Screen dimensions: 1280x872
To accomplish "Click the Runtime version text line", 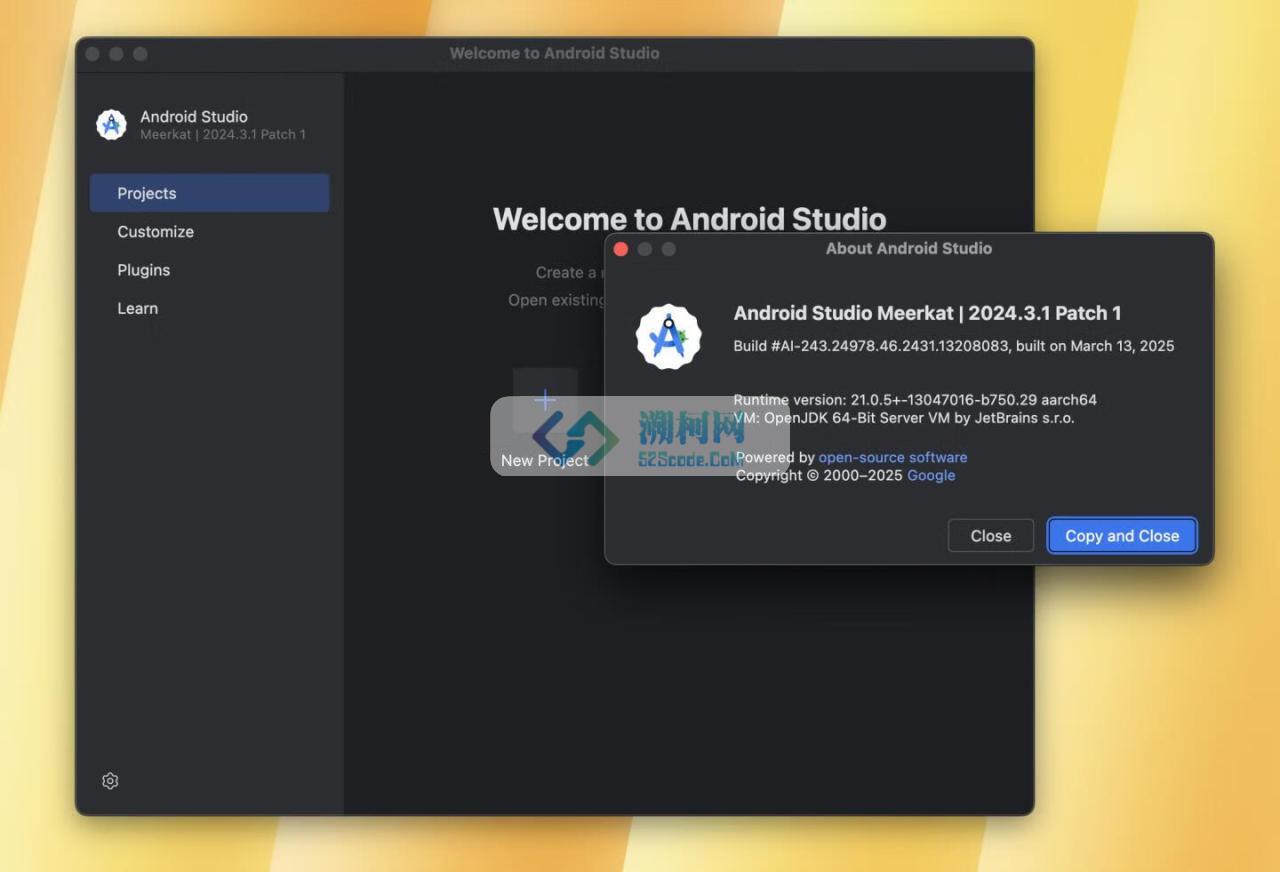I will tap(915, 400).
